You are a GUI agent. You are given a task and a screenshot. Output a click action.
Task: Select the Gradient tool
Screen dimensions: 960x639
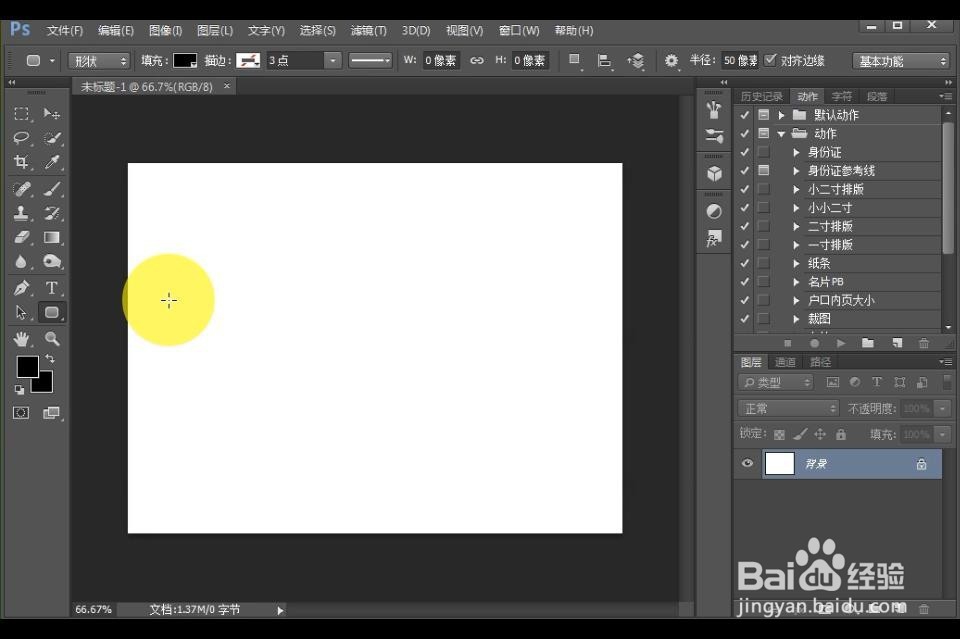pos(52,237)
